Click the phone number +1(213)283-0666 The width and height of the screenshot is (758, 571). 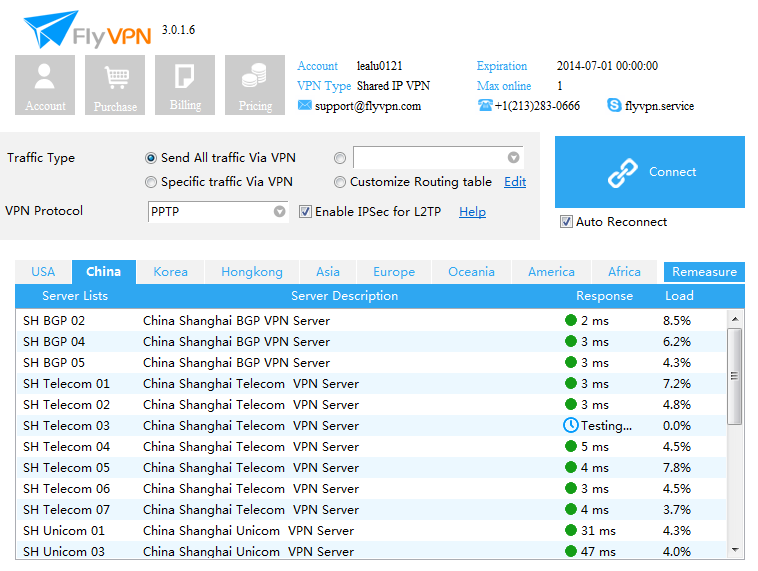click(x=537, y=106)
